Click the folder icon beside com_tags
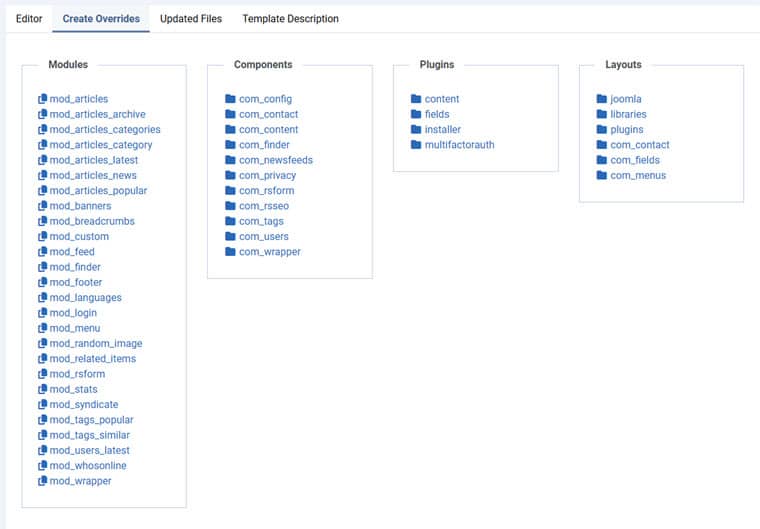 click(230, 221)
